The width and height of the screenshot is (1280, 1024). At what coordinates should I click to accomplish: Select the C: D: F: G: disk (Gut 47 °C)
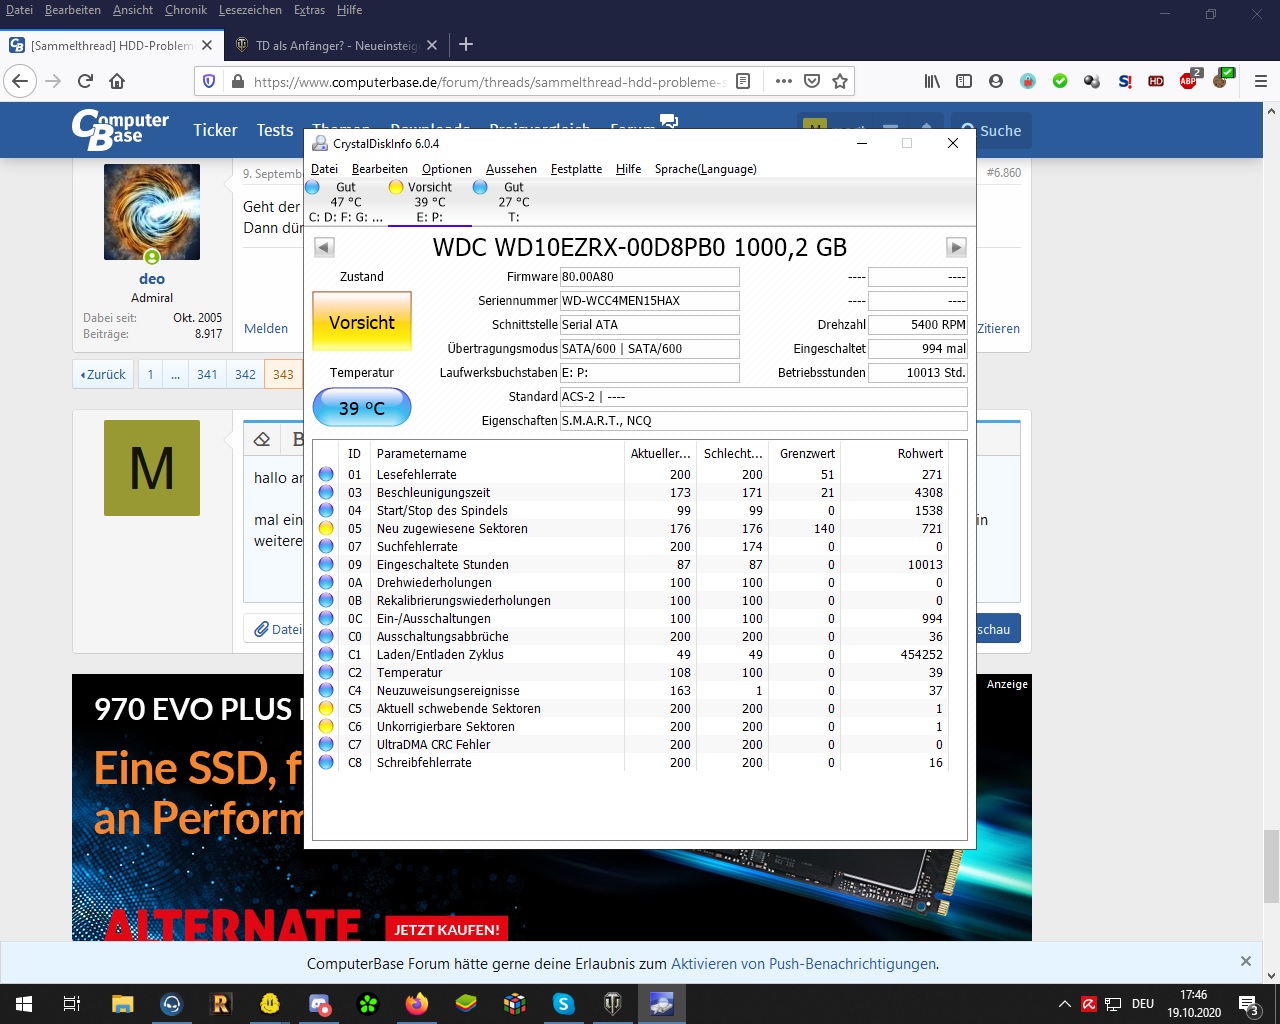point(345,202)
